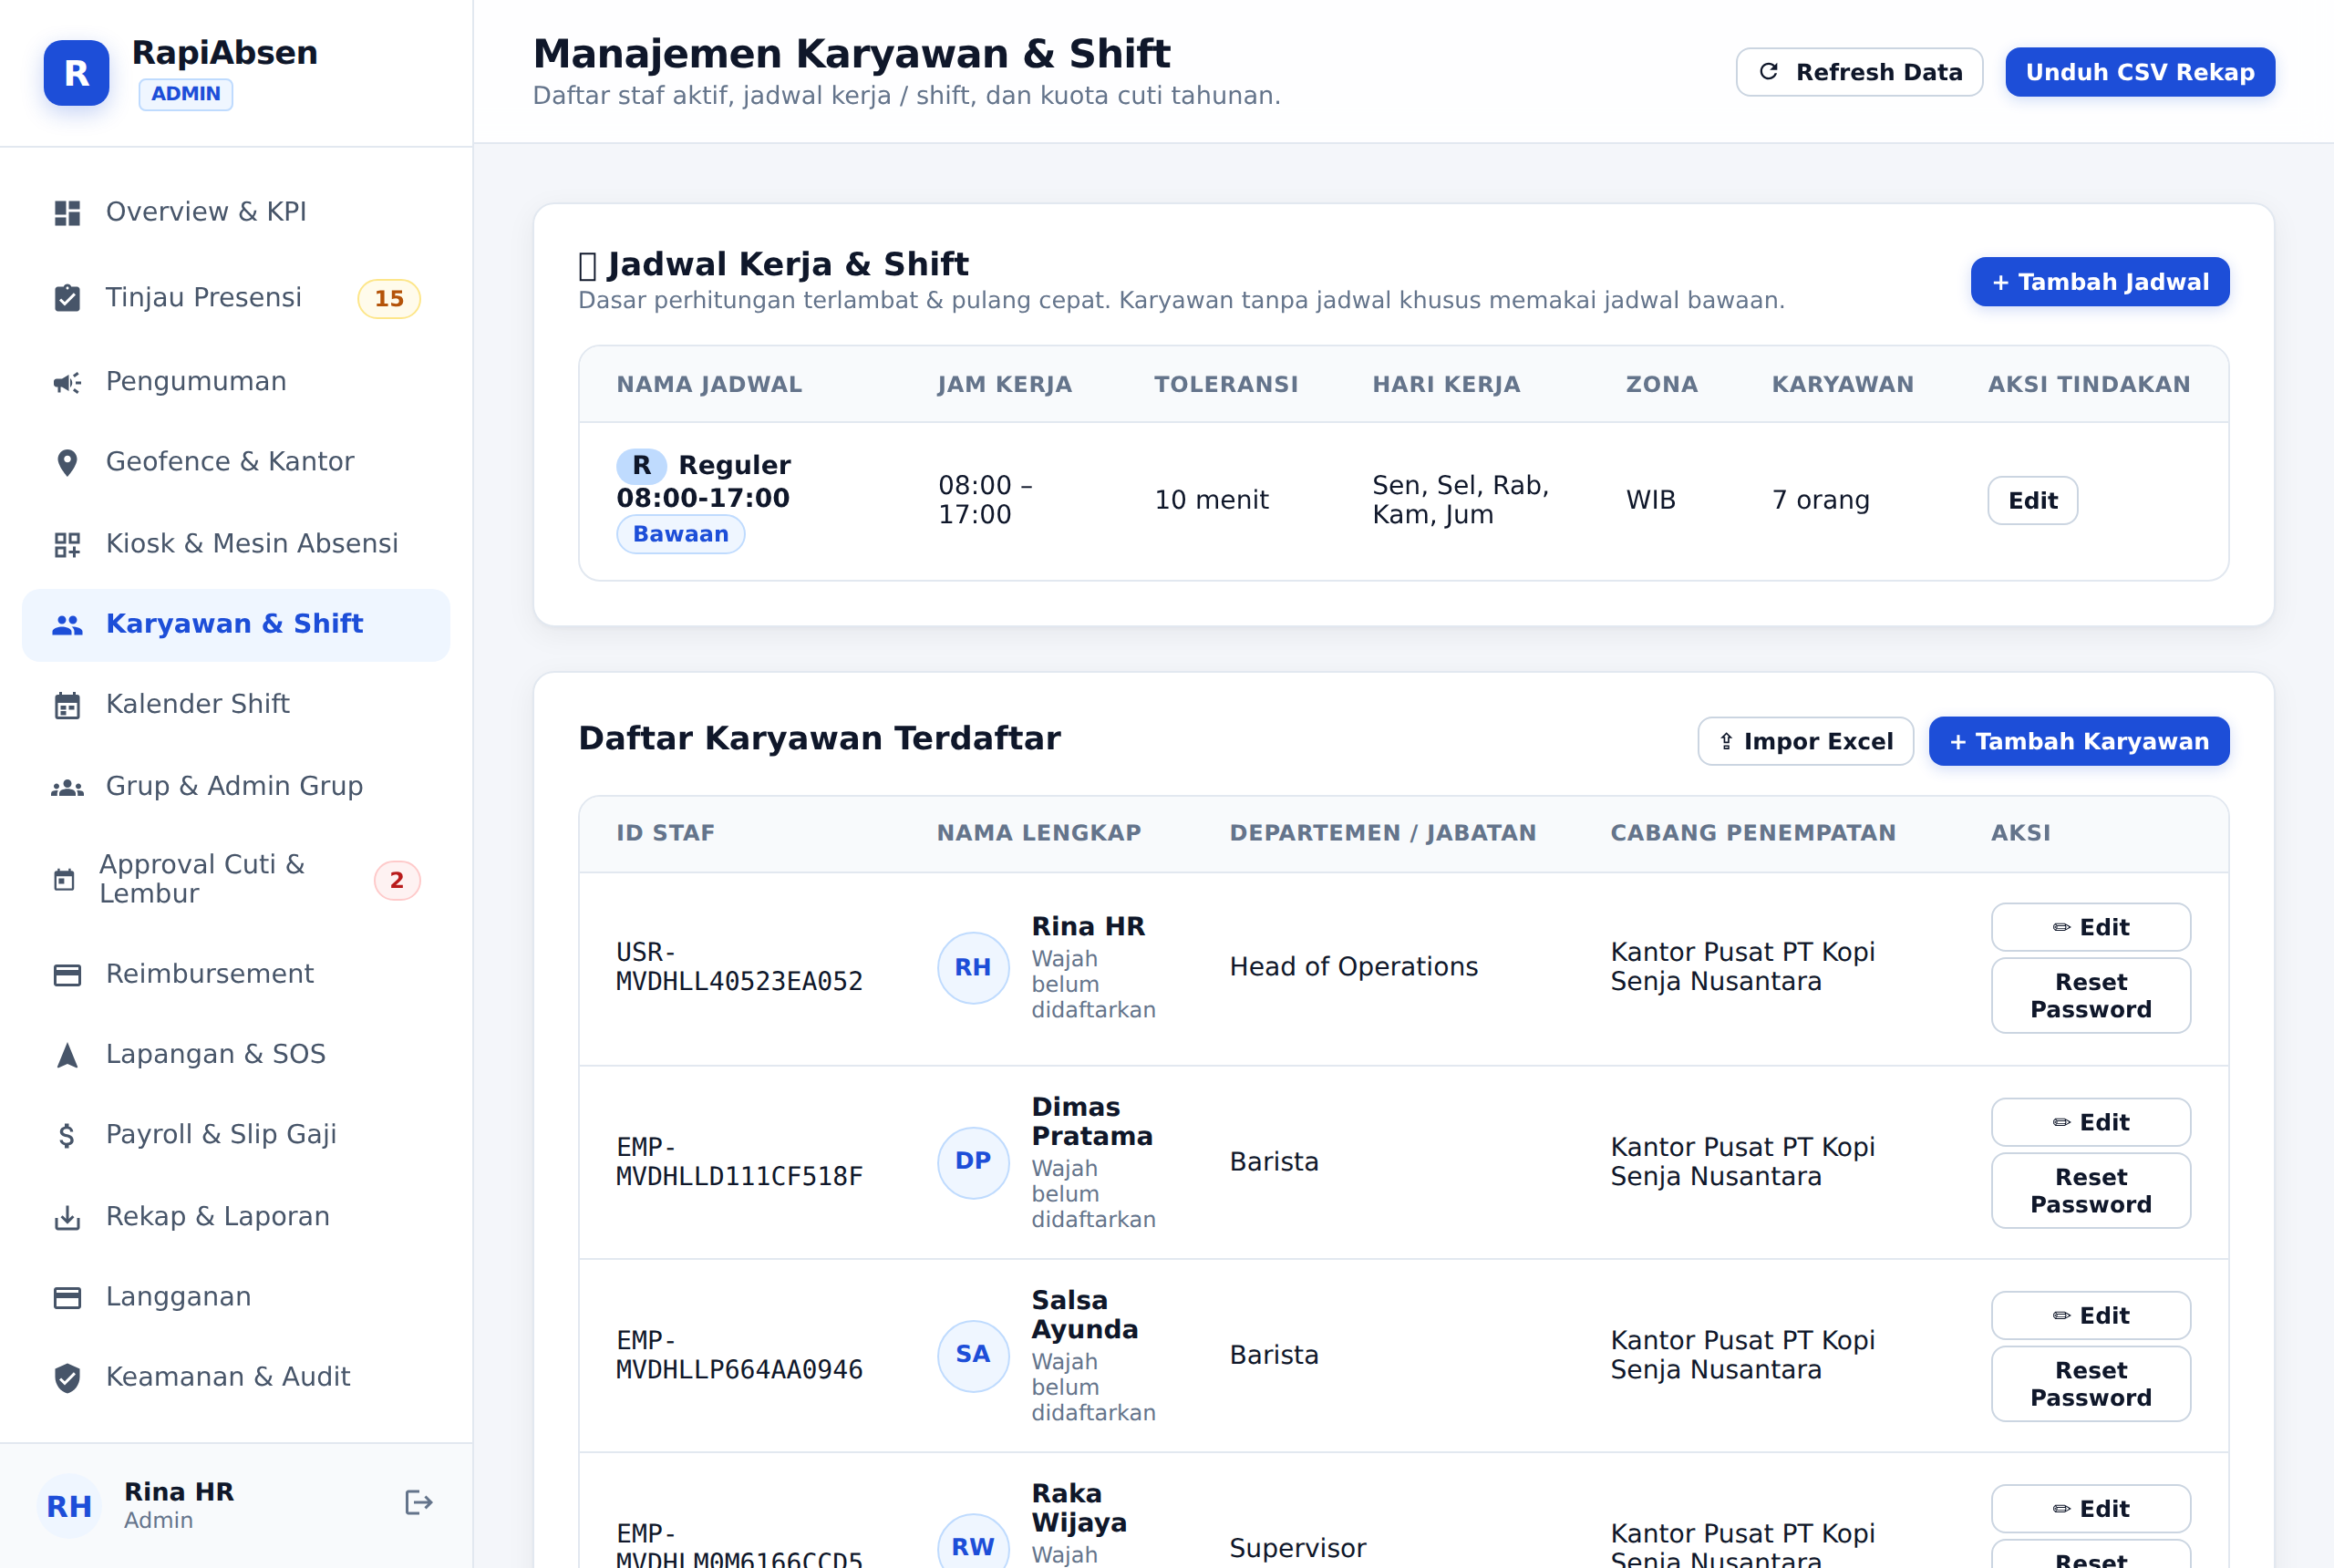This screenshot has width=2334, height=1568.
Task: Click the Pengumuman megaphone icon
Action: point(67,382)
